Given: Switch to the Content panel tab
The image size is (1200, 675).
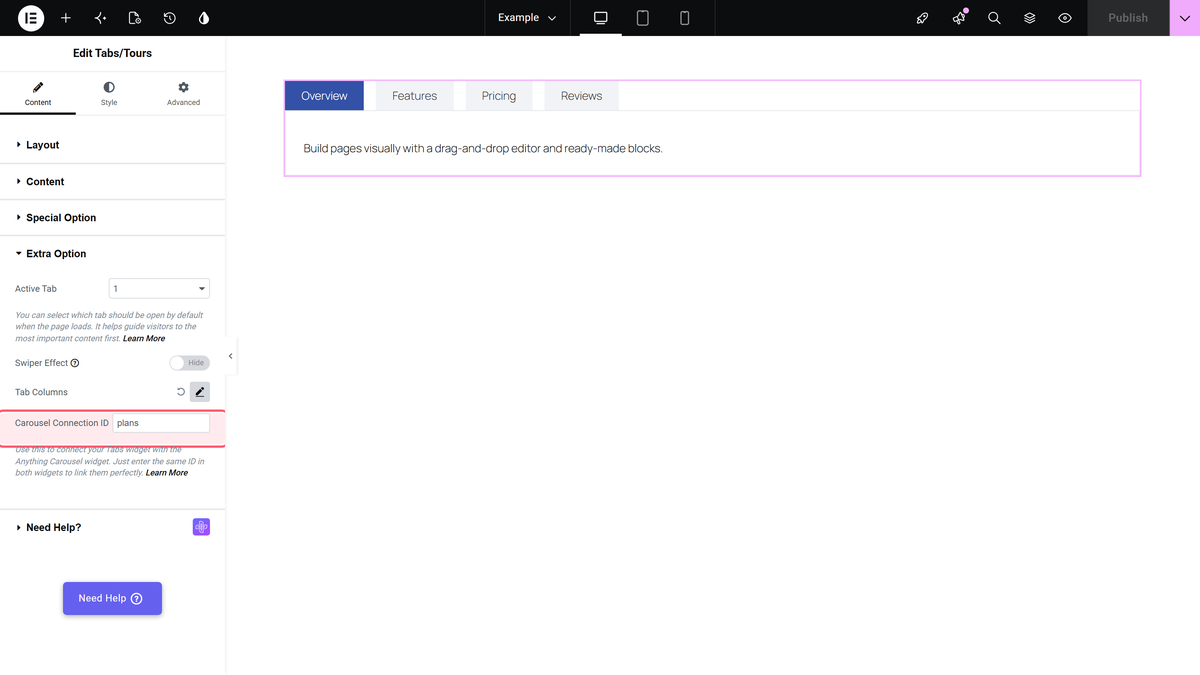Looking at the screenshot, I should click(x=38, y=94).
